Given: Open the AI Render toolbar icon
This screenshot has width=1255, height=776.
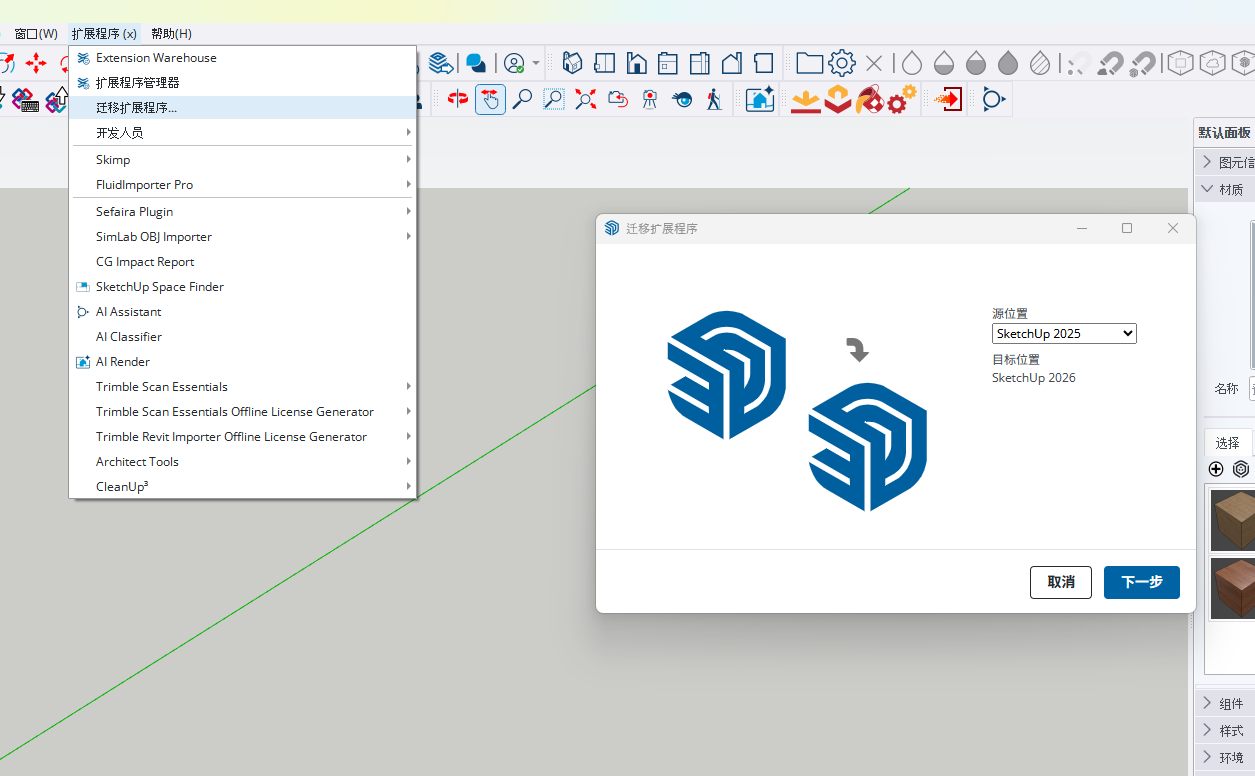Looking at the screenshot, I should [x=760, y=99].
